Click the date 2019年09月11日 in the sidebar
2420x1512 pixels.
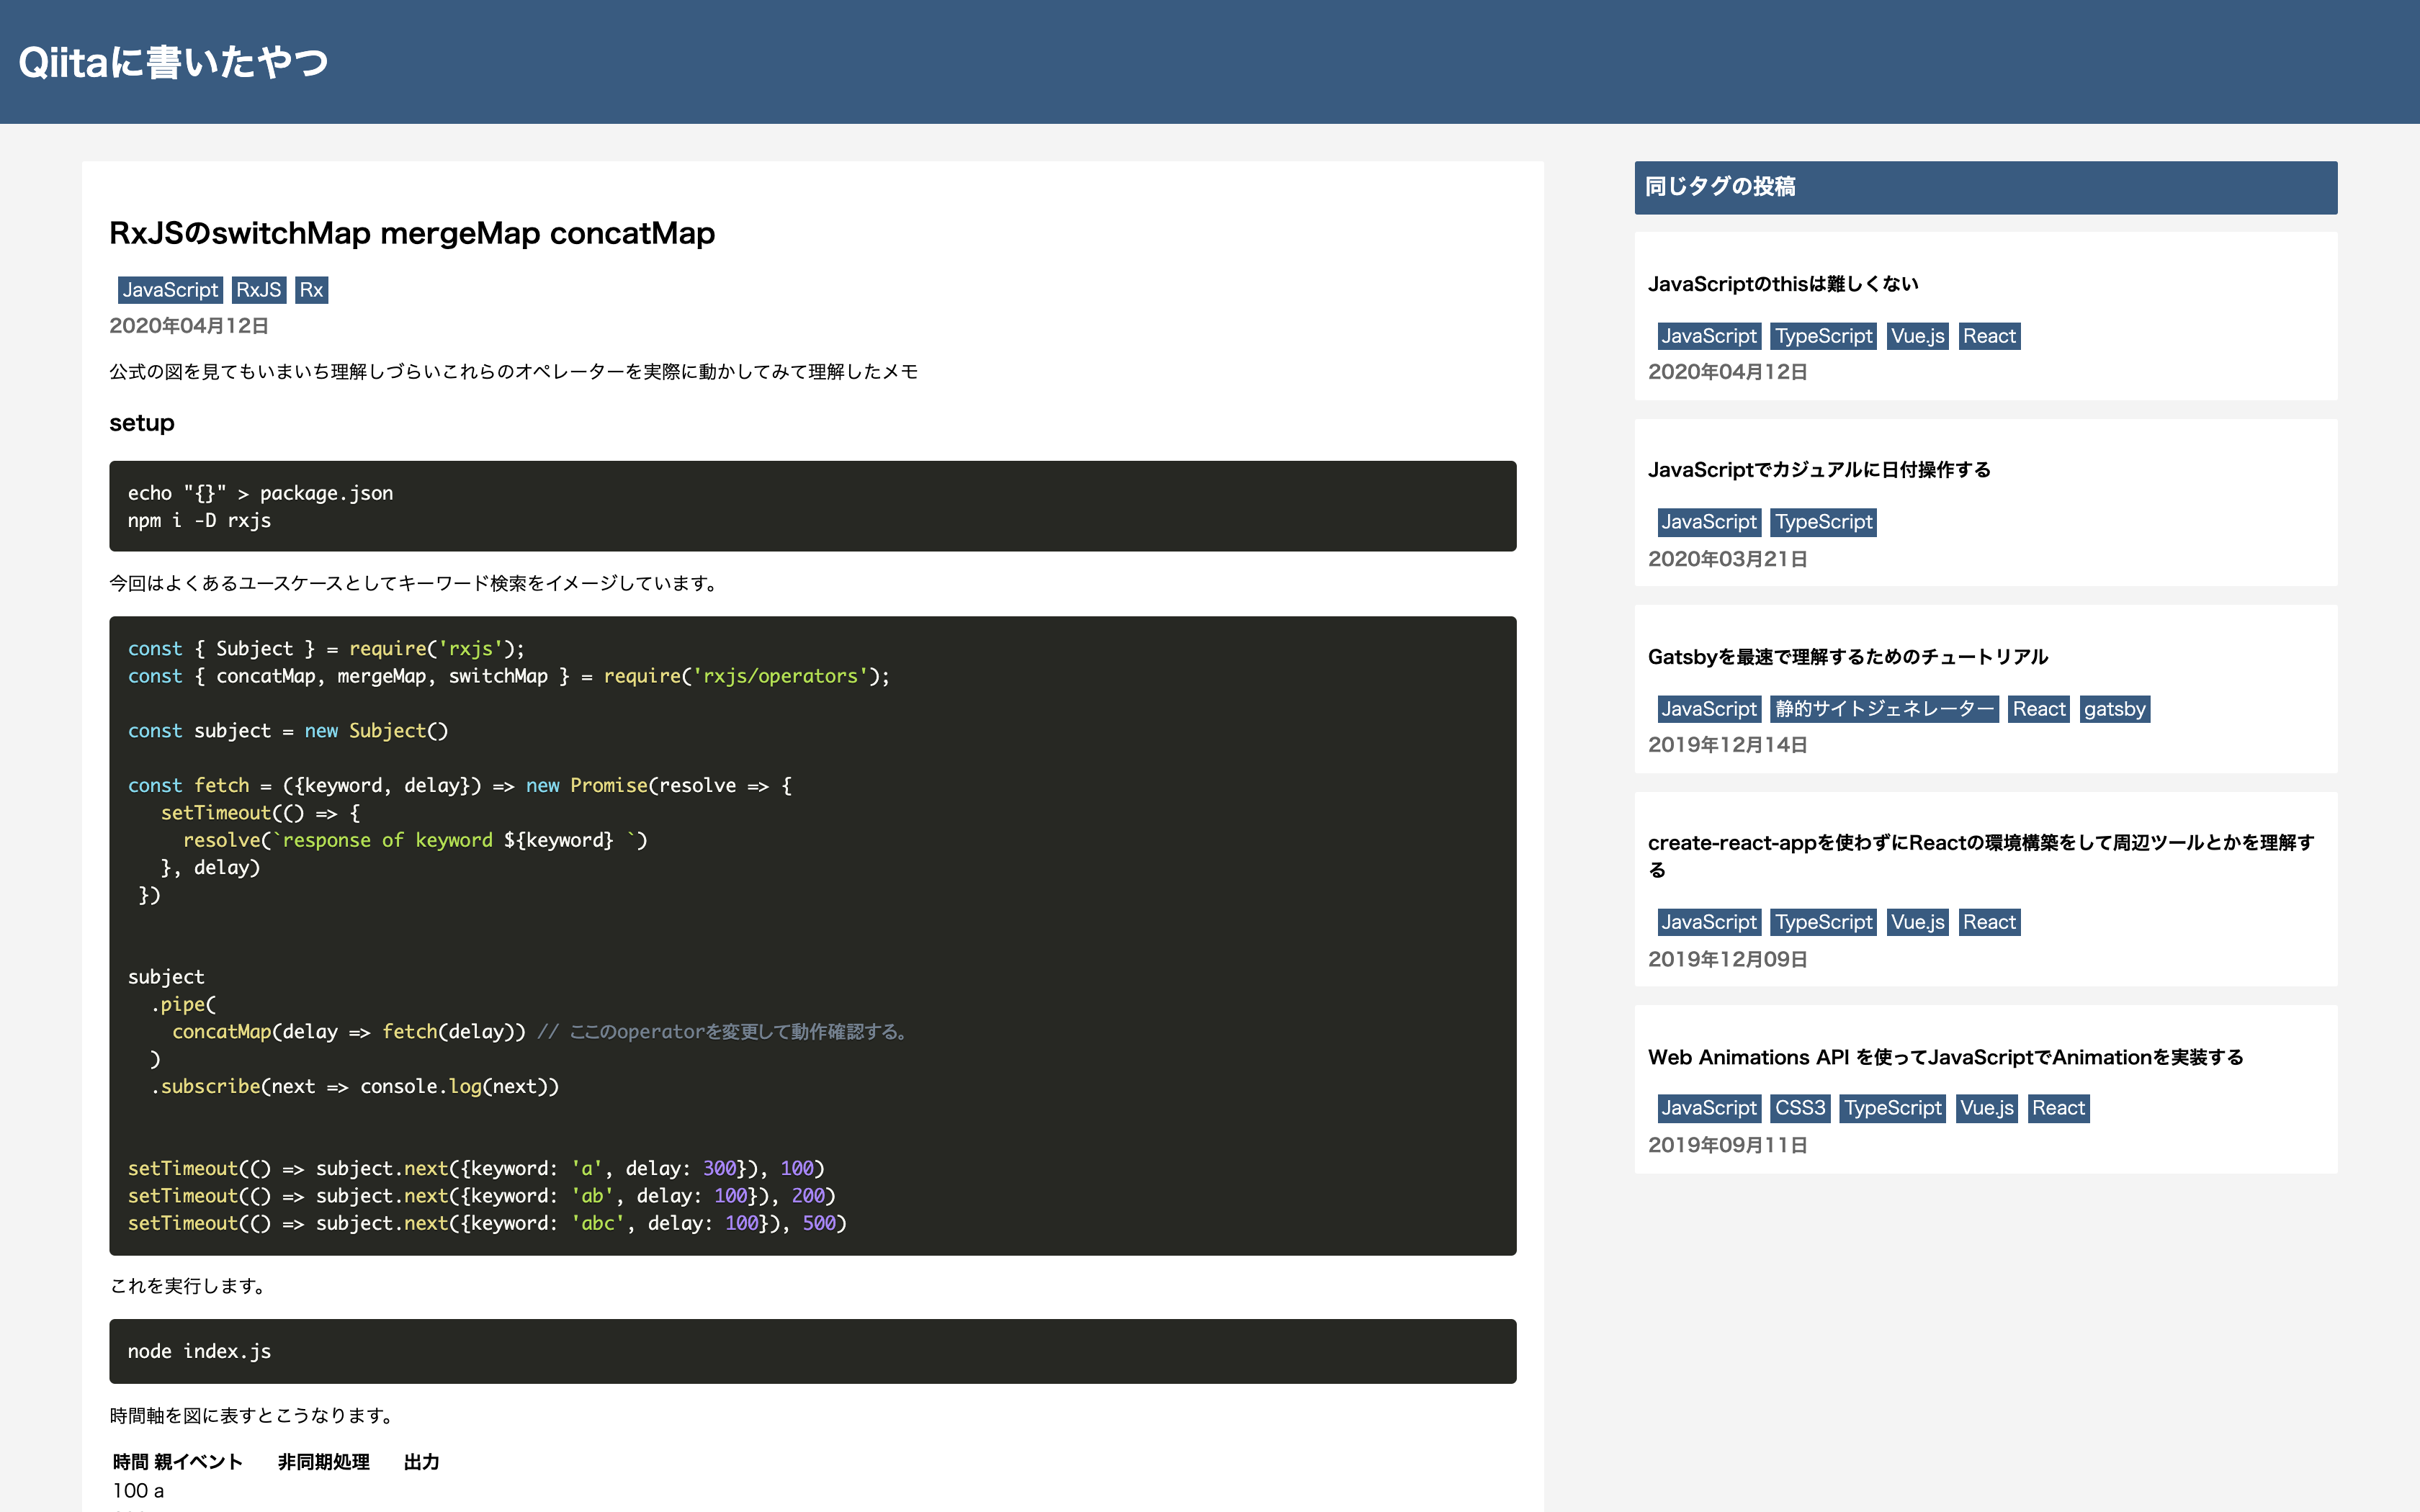pos(1728,1145)
